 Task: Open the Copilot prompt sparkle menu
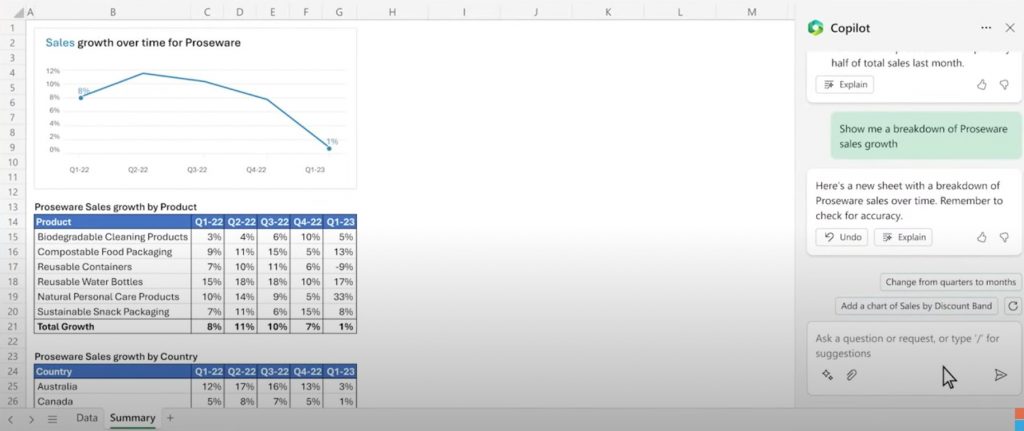click(827, 375)
